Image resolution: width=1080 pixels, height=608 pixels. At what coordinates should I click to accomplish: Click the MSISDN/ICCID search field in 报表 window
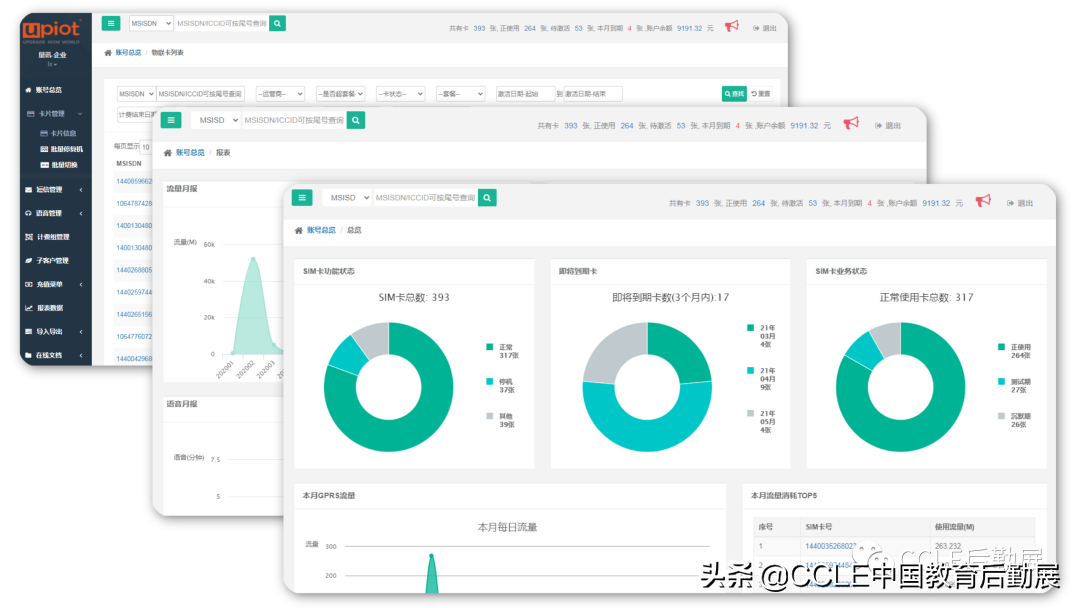[x=293, y=120]
